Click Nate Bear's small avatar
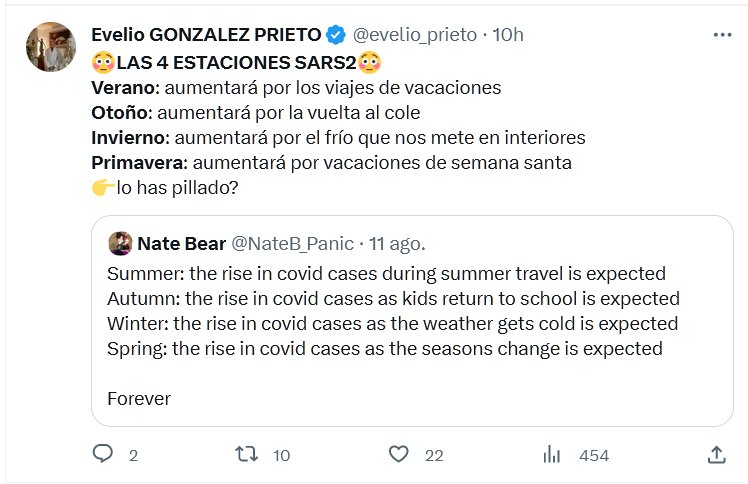748x484 pixels. tap(120, 243)
